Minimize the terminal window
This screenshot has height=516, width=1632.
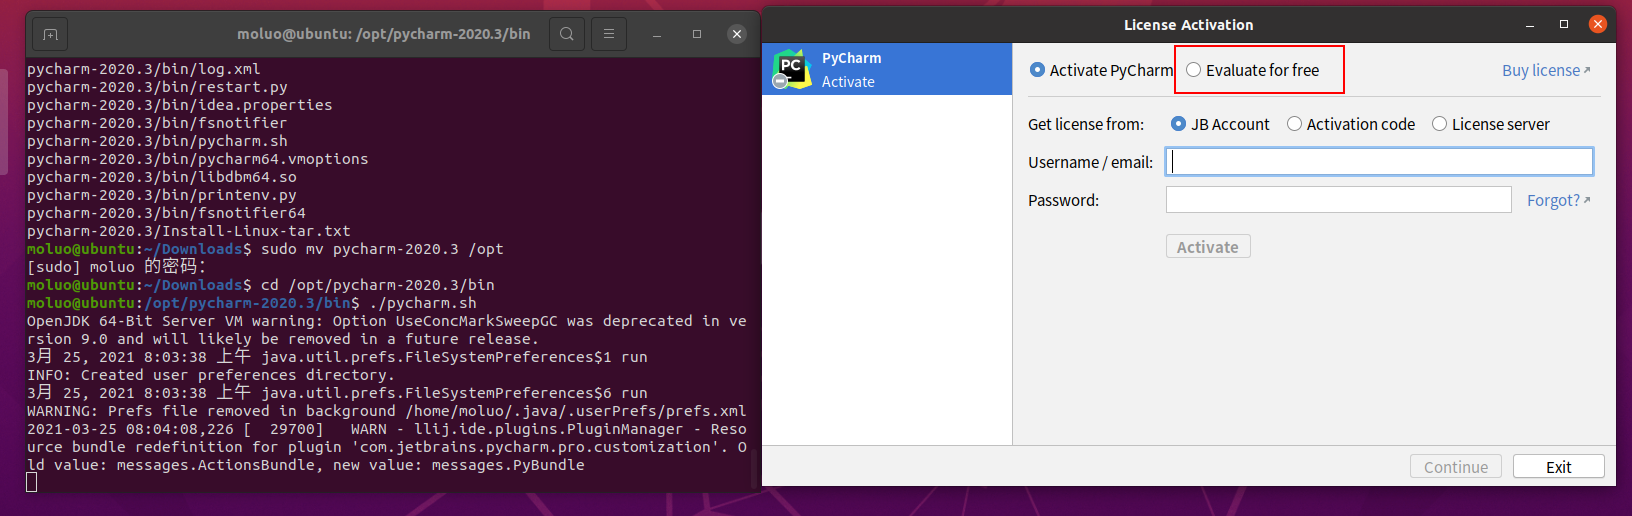coord(657,34)
